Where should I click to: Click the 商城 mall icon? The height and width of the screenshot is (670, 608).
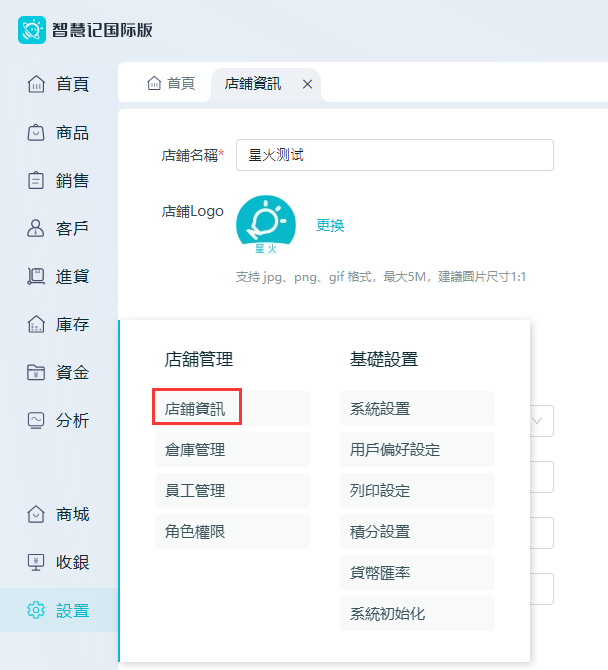pyautogui.click(x=37, y=514)
